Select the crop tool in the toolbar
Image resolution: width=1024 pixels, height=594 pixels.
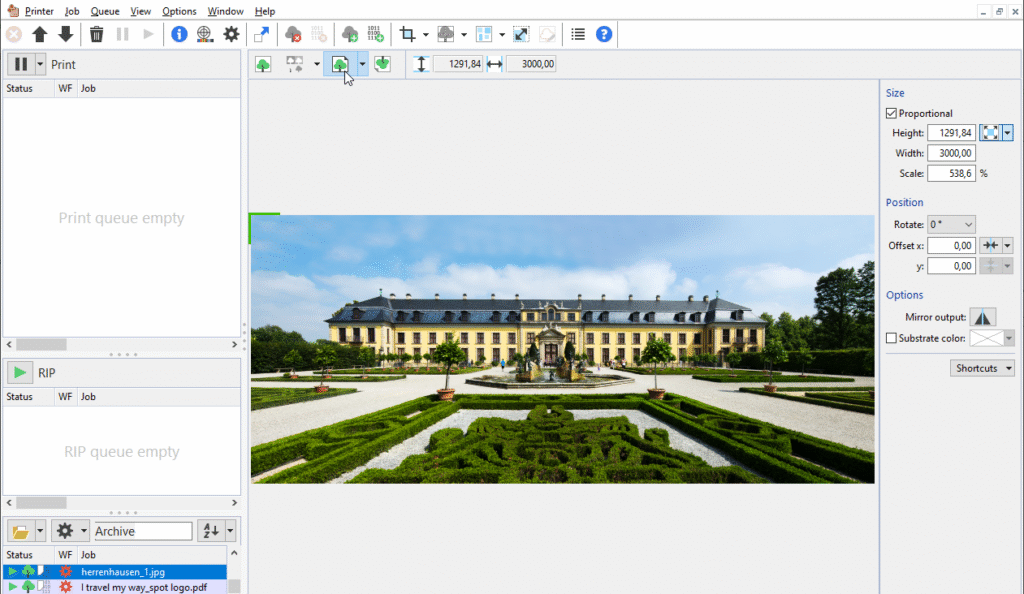(x=407, y=34)
